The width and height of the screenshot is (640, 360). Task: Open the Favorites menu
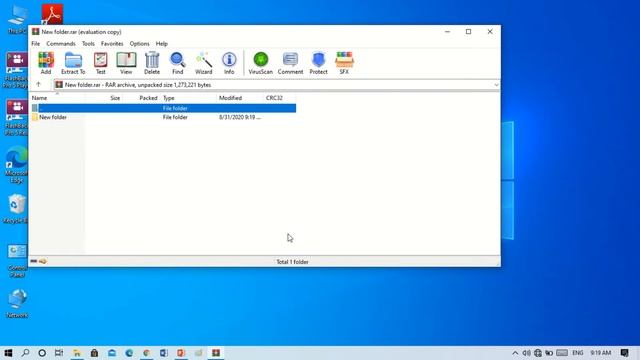[112, 43]
